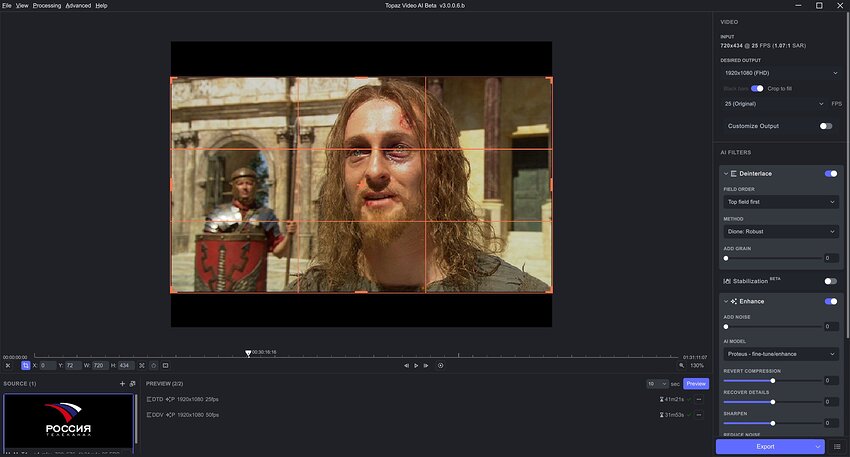Click the Export button

[765, 447]
